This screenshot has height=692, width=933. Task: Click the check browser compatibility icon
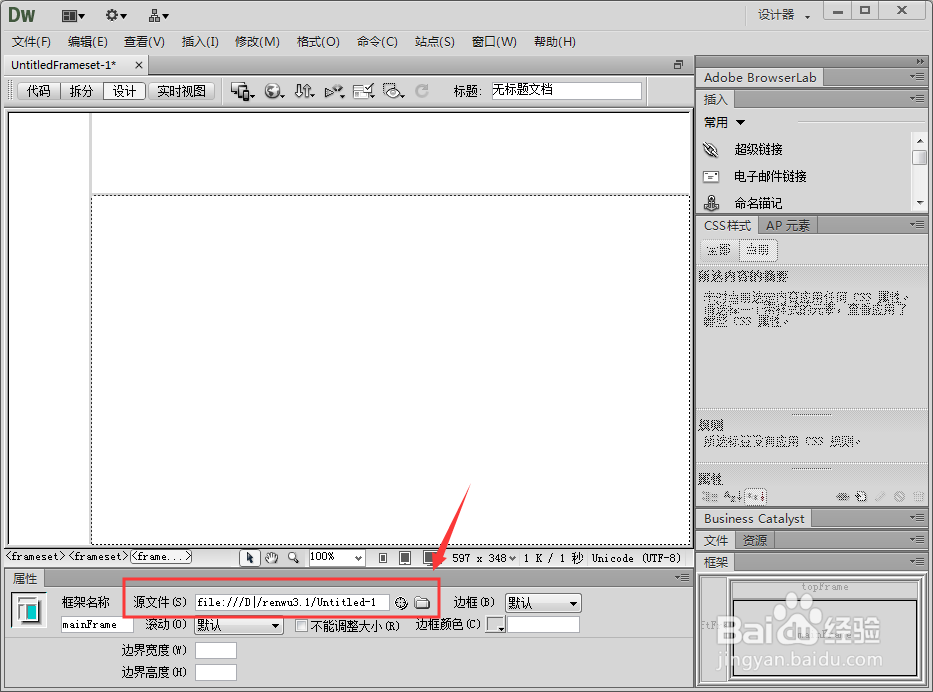pos(363,91)
